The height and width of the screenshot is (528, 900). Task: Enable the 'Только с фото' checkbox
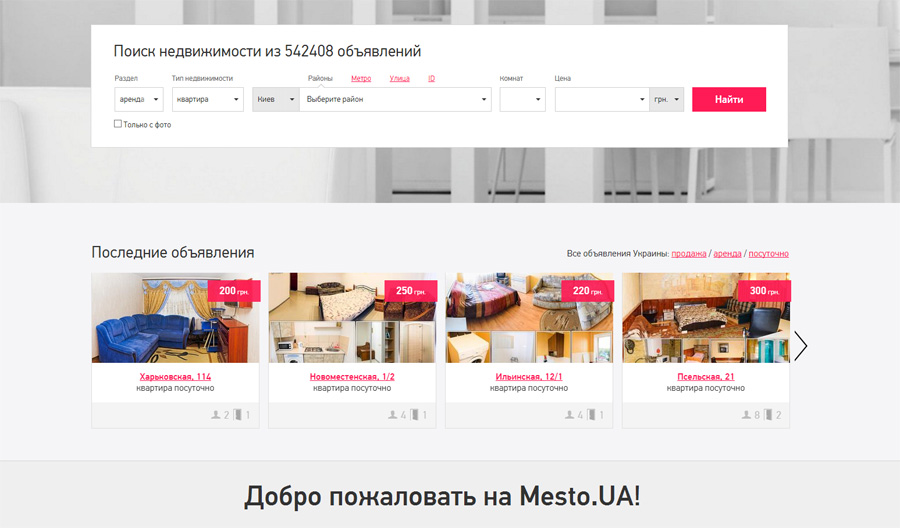[x=118, y=124]
